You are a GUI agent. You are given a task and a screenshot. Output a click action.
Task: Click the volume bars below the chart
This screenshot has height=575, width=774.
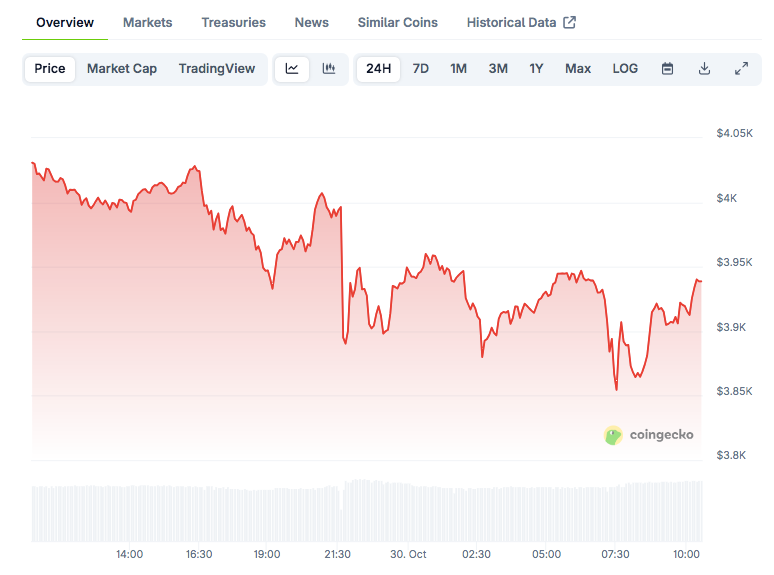pos(367,511)
